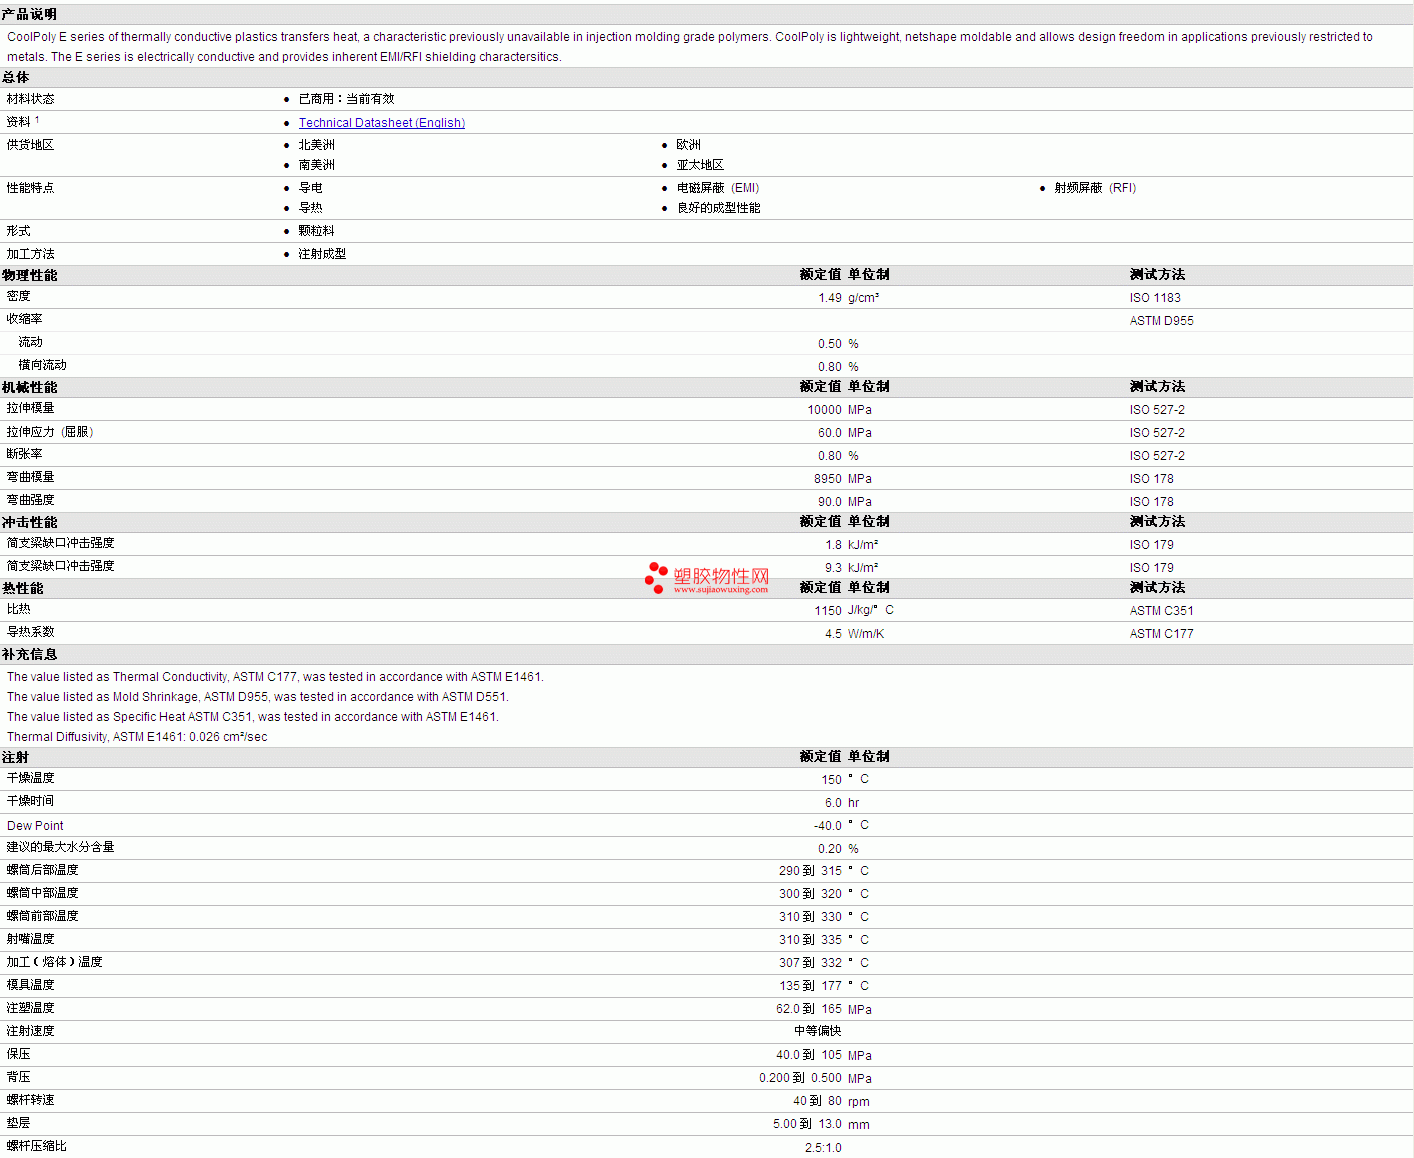1414x1158 pixels.
Task: Click the 垫层 row label
Action: point(19,1123)
